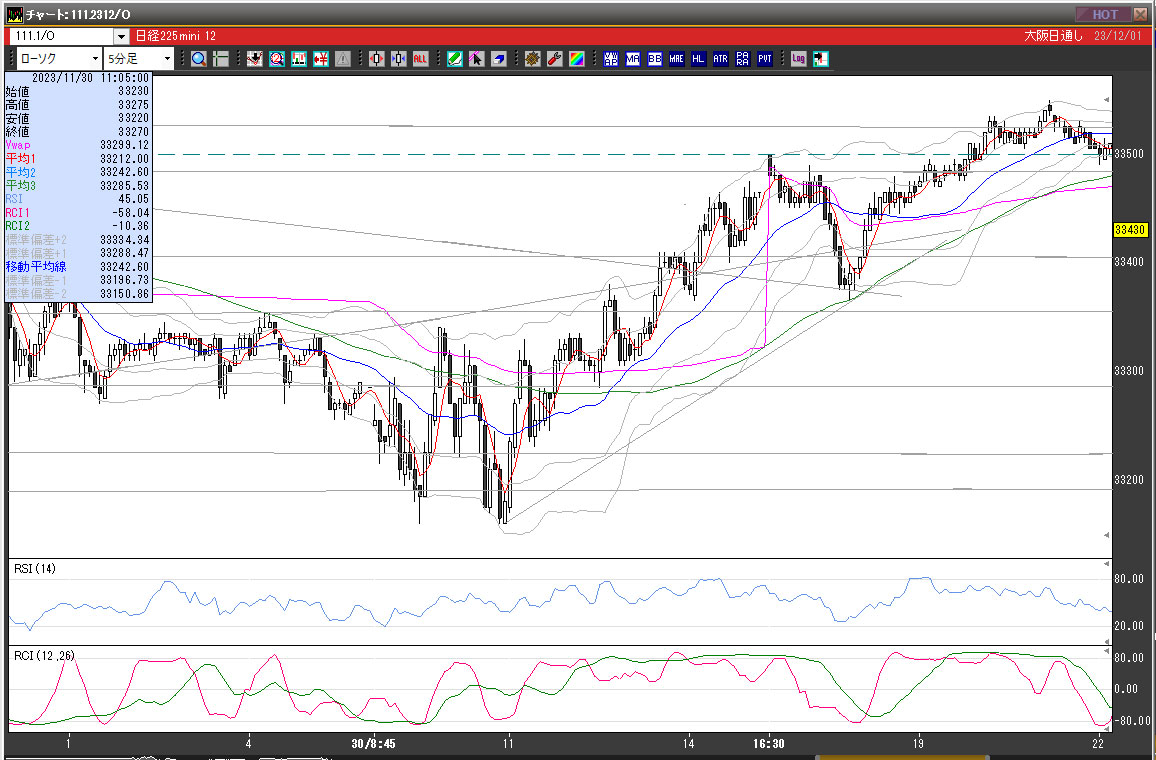
Task: Click the 移動平均線 row in data panel
Action: (x=77, y=267)
